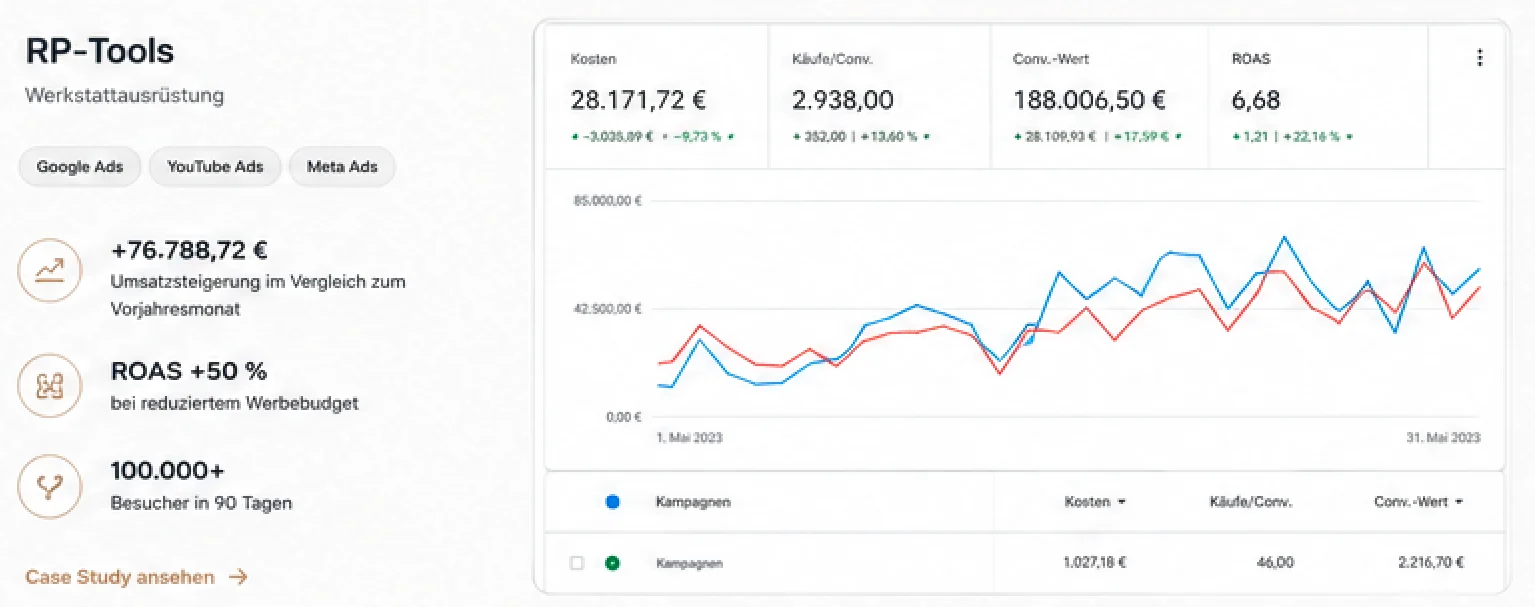1535x607 pixels.
Task: Click the 28.171,72 € cost value
Action: click(x=639, y=100)
